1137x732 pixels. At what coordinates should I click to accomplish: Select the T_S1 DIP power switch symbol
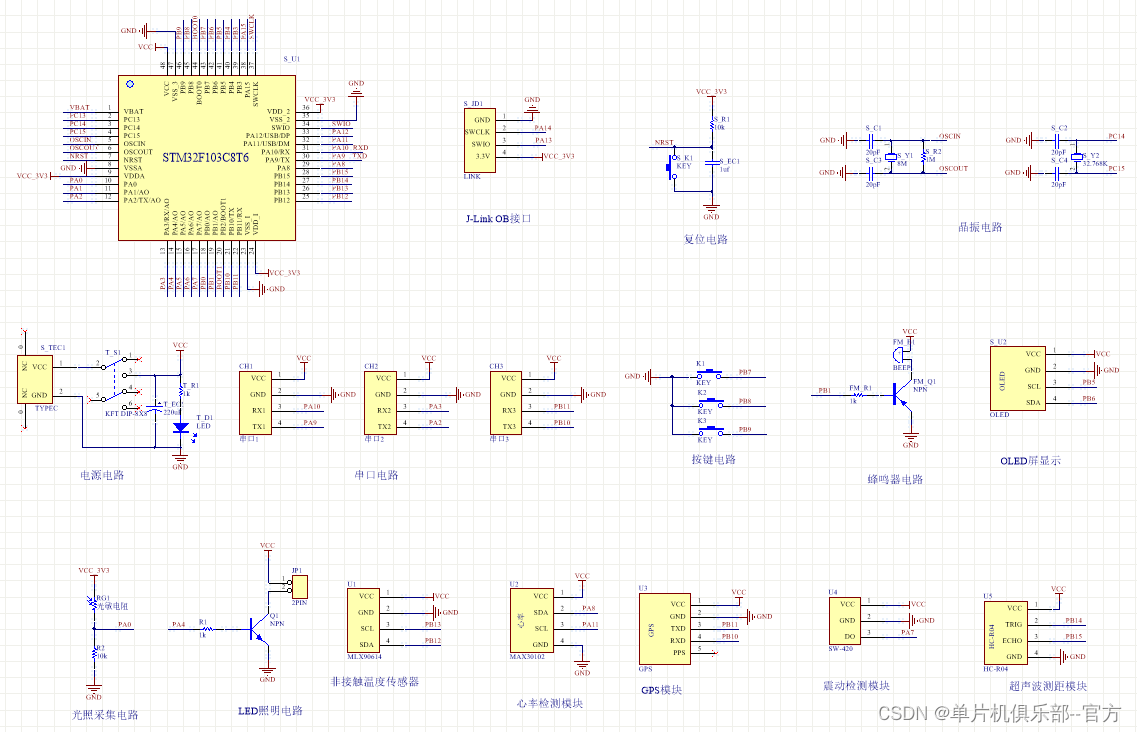tap(117, 381)
